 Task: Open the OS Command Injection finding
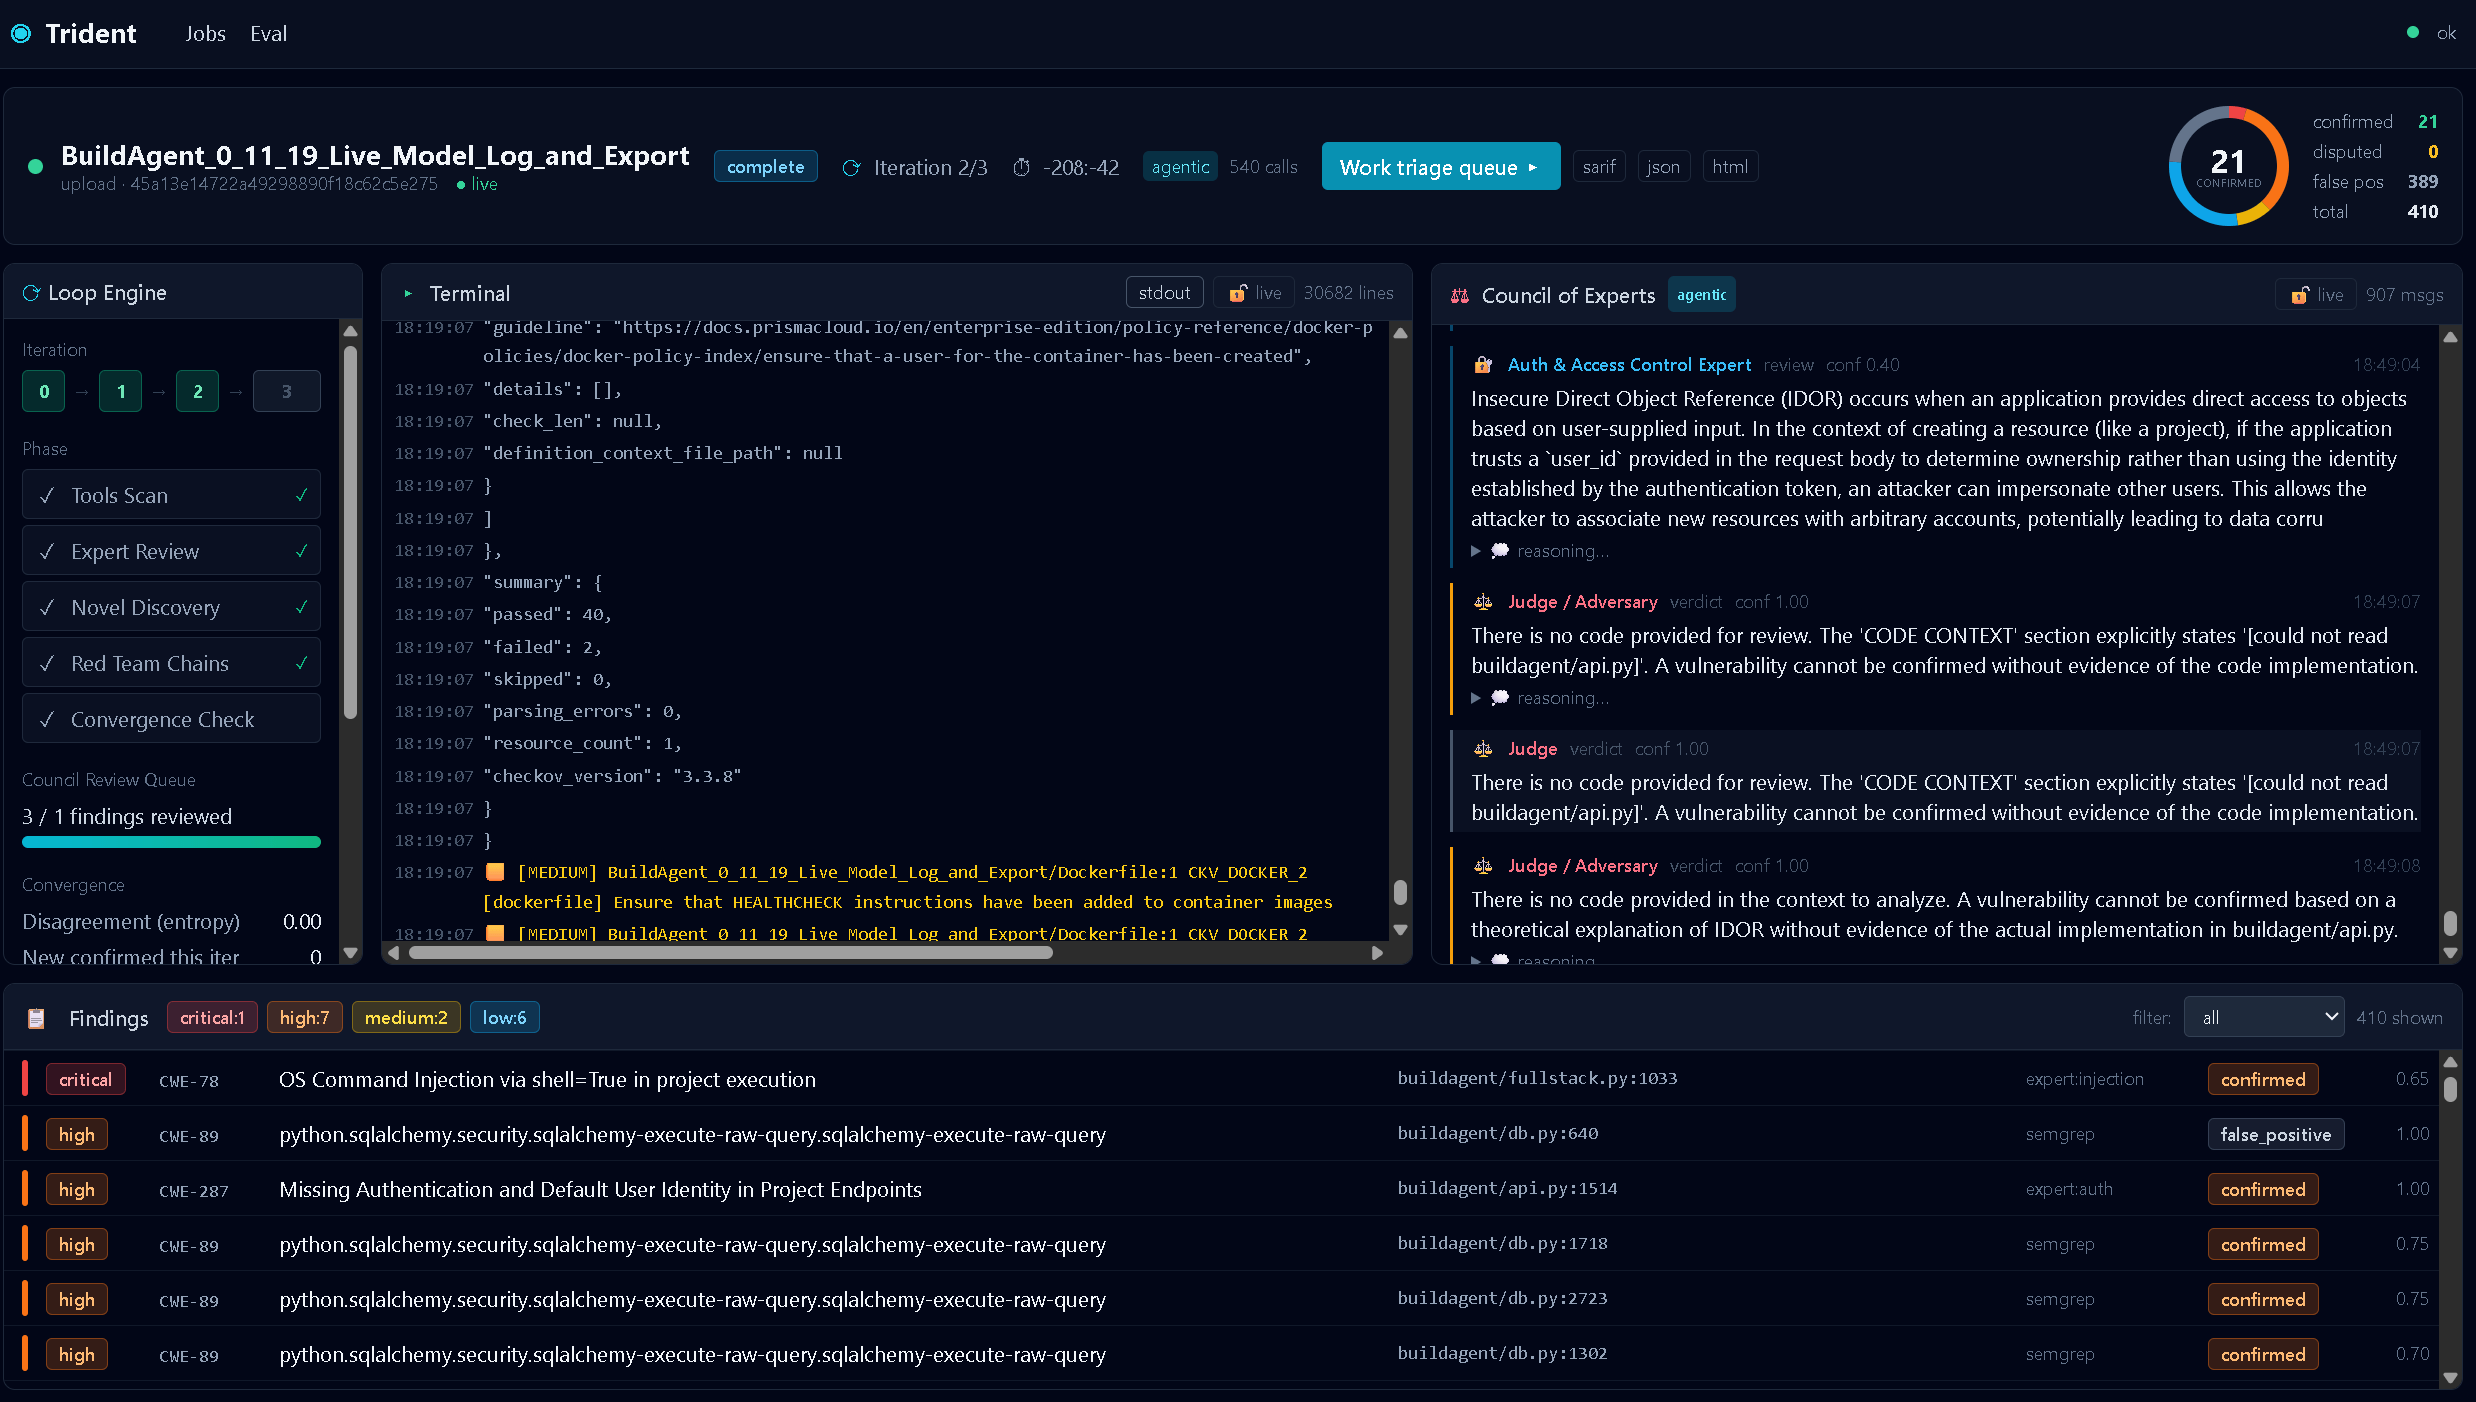pos(1220,1079)
